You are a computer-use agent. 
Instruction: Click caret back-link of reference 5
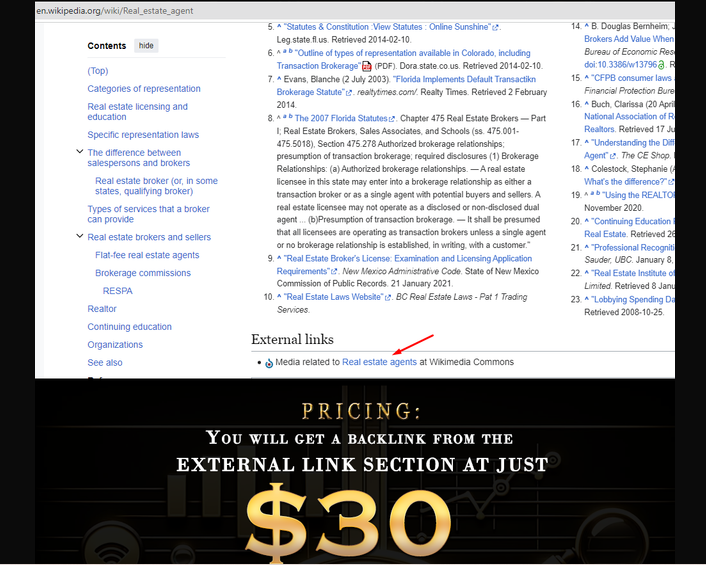(279, 27)
